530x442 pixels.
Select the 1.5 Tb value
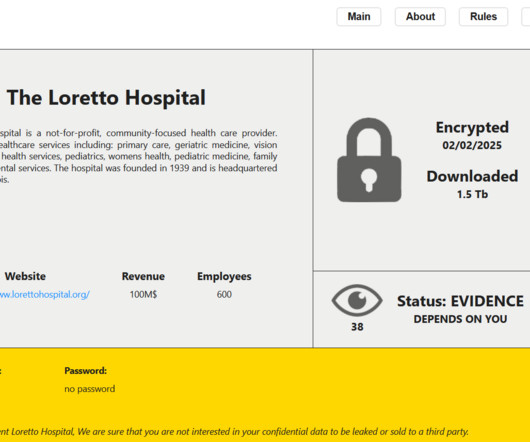472,194
